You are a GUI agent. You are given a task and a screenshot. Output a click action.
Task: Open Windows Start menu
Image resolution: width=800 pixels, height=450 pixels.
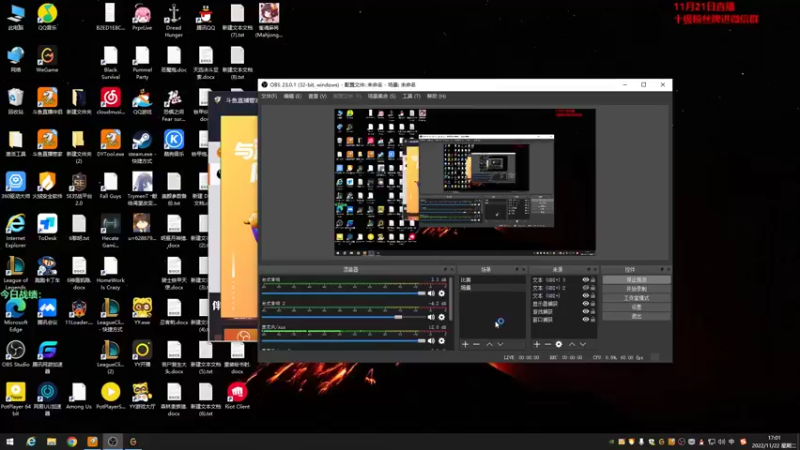10,442
